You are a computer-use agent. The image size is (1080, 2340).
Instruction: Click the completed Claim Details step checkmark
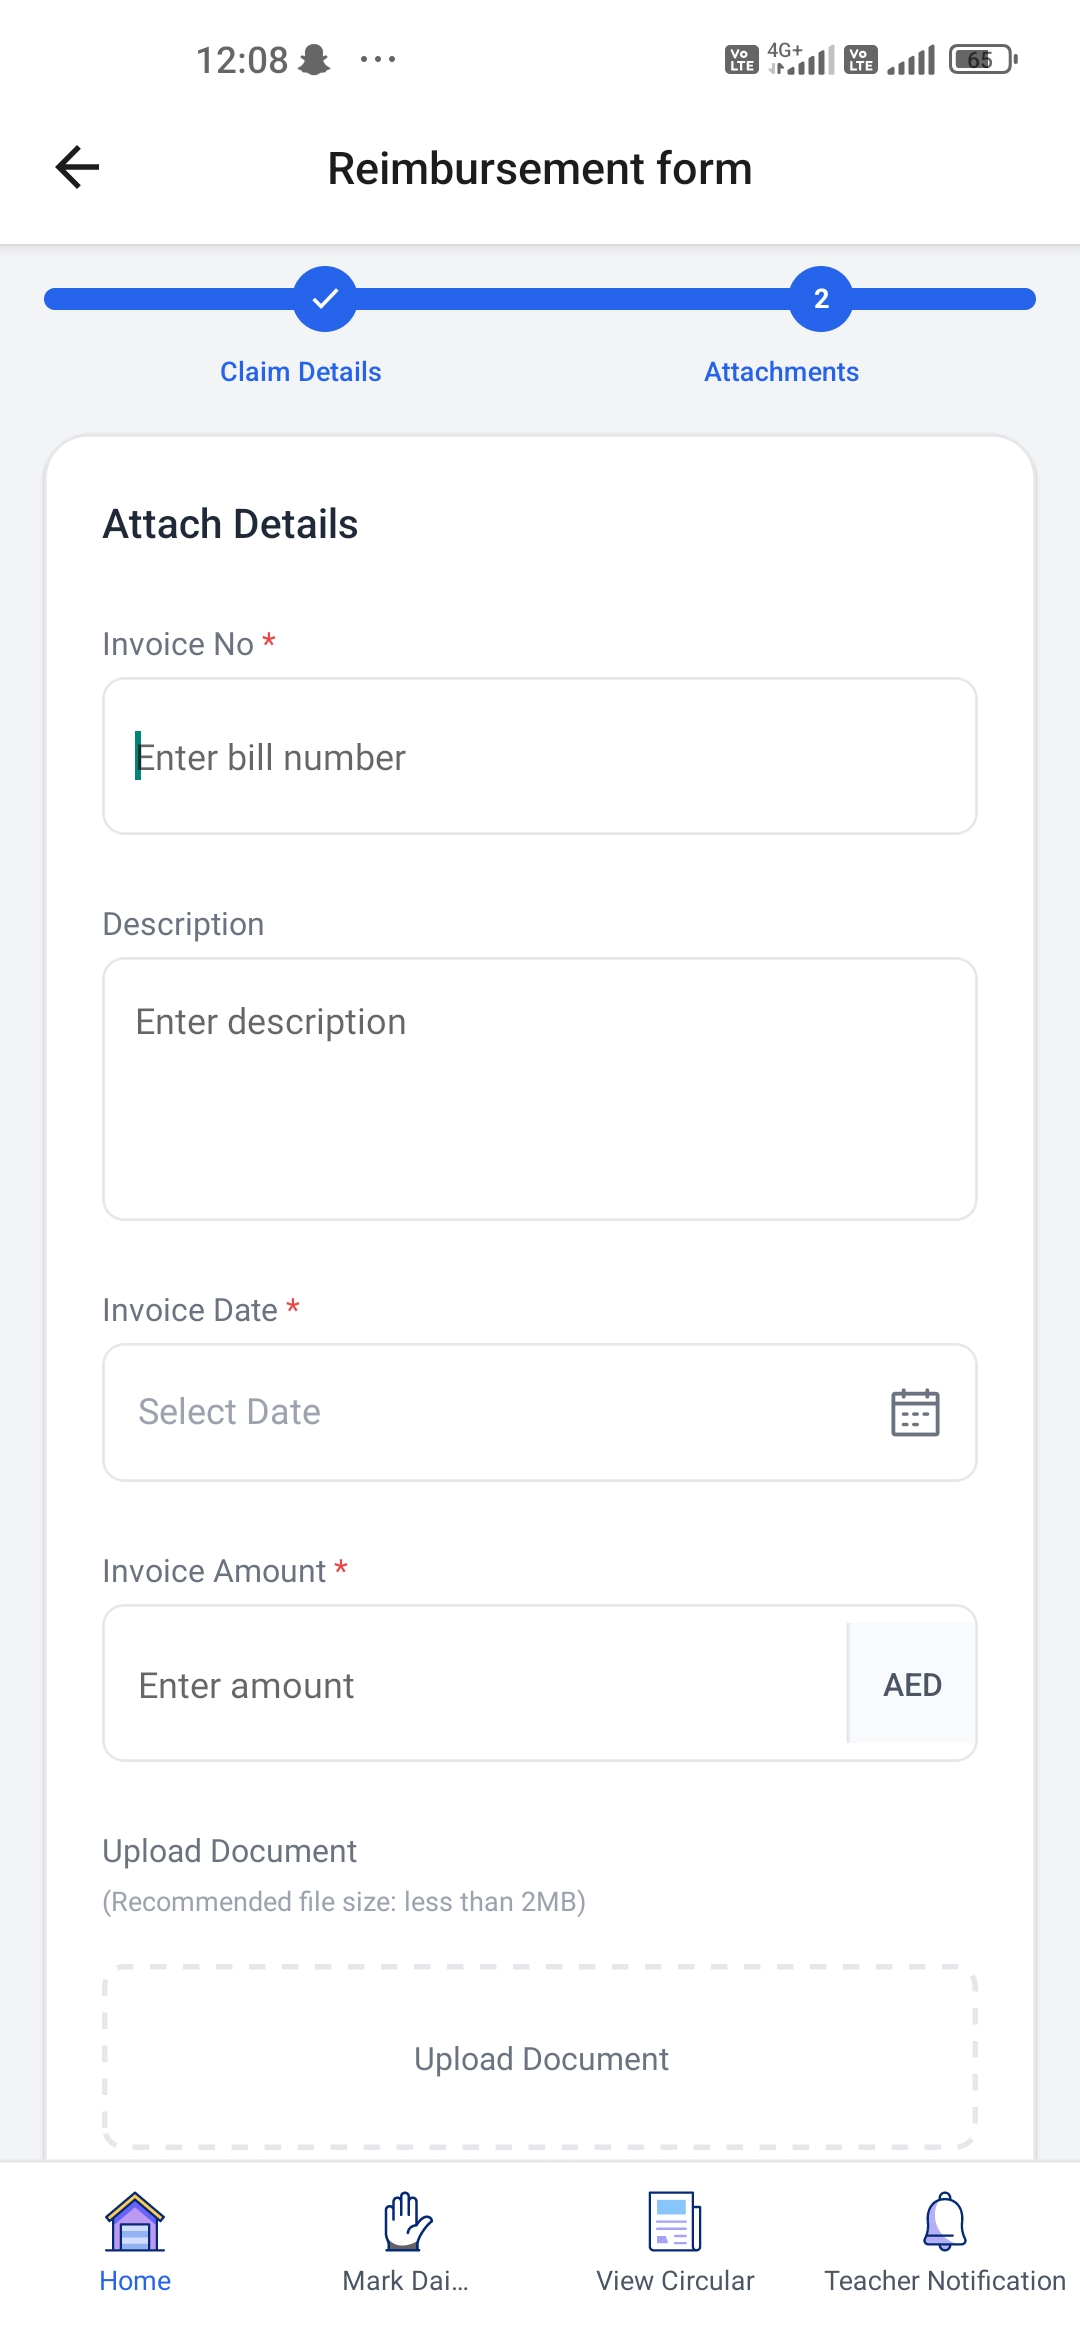[x=325, y=298]
